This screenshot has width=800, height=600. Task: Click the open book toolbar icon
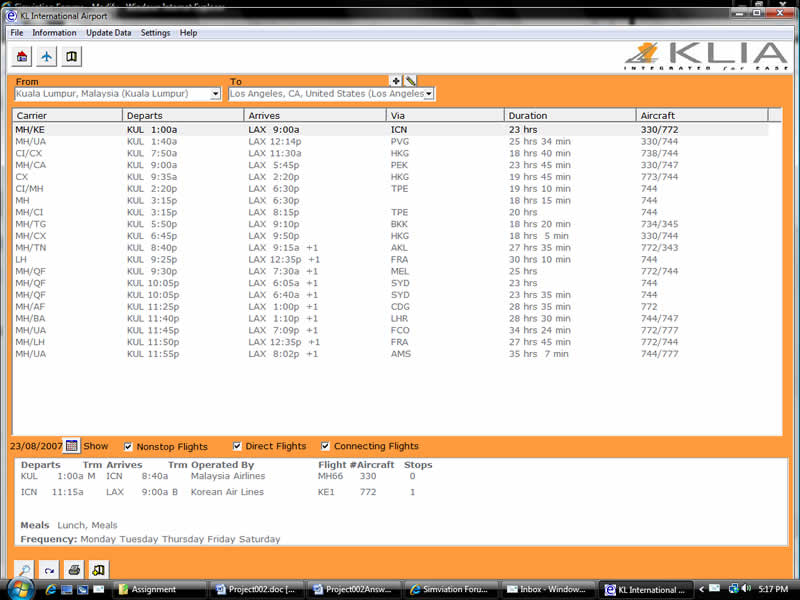[72, 57]
